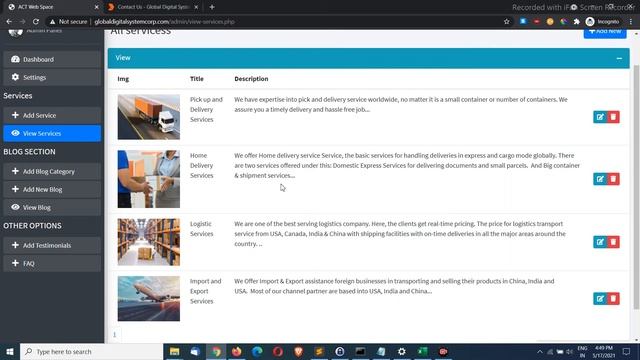The image size is (640, 360).
Task: Delete the Import and Export Services row
Action: coord(613,298)
